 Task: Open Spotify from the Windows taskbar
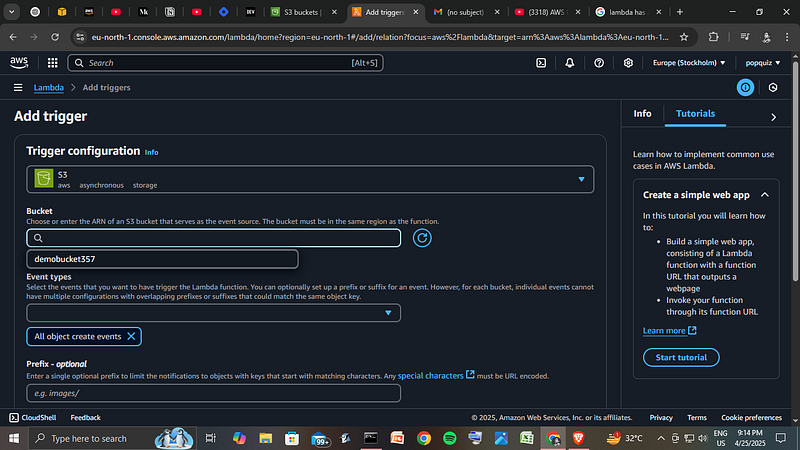click(x=449, y=438)
